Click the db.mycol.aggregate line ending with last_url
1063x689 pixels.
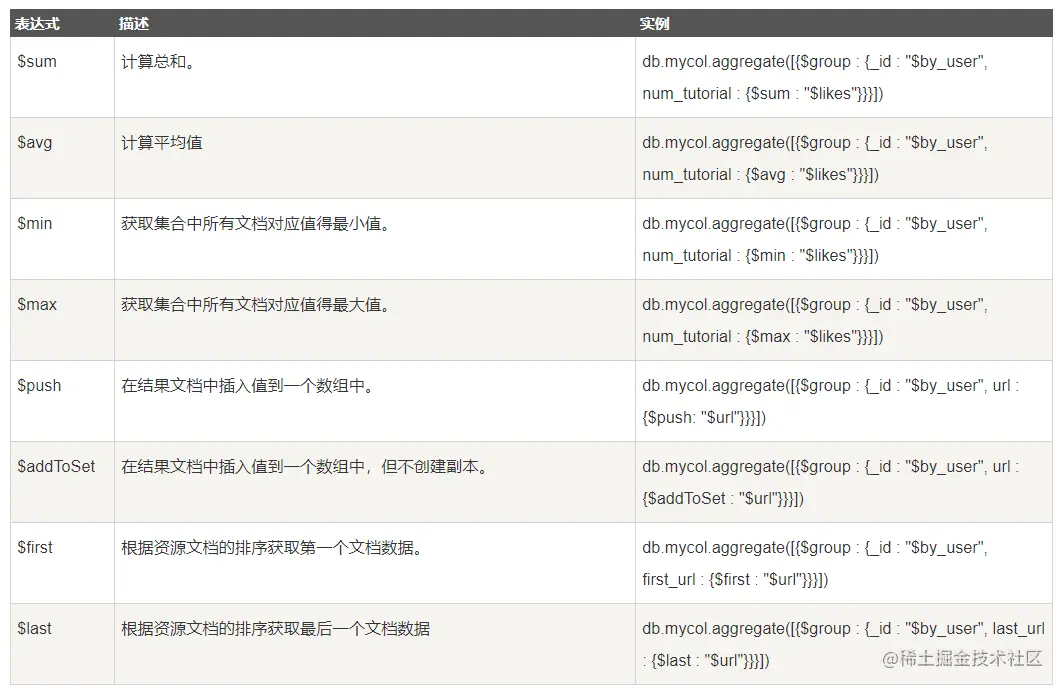[x=843, y=629]
